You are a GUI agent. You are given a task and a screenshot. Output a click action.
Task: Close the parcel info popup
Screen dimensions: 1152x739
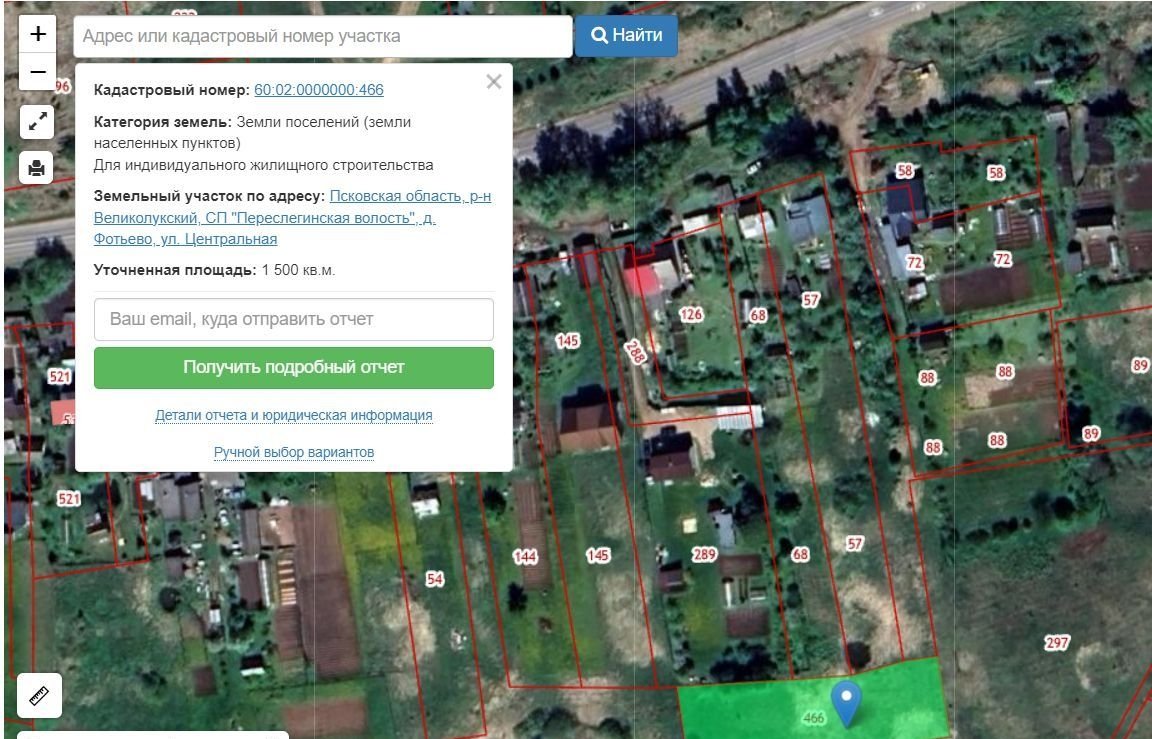[493, 82]
